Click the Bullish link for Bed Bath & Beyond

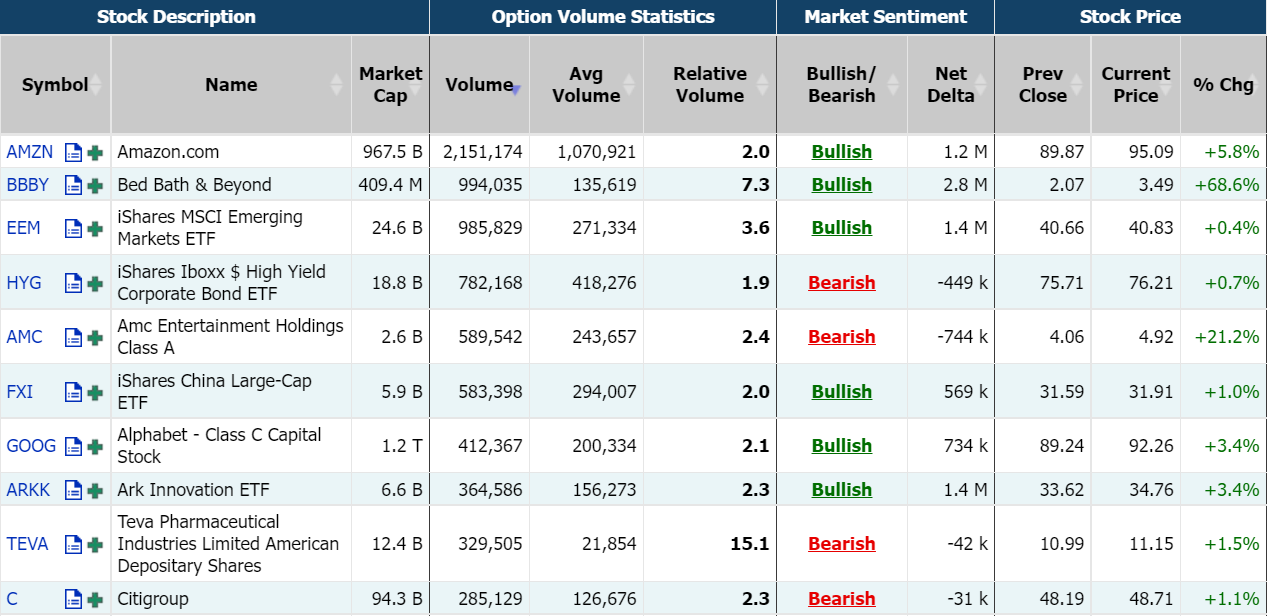tap(841, 185)
